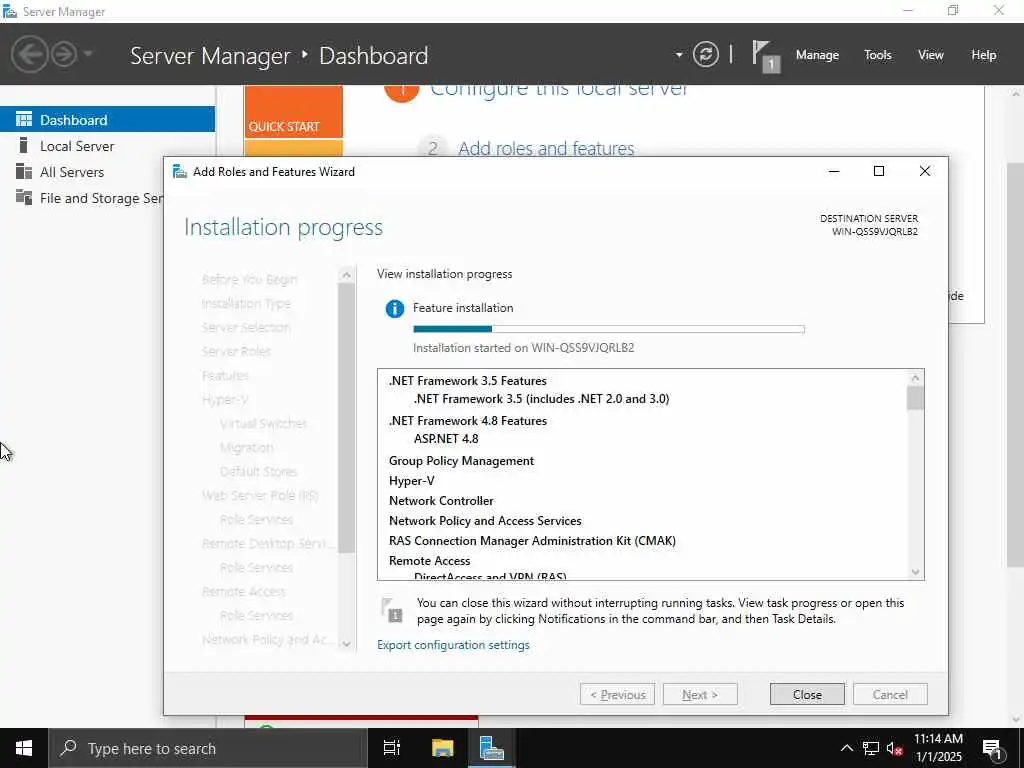Click the Export configuration settings link

453,645
